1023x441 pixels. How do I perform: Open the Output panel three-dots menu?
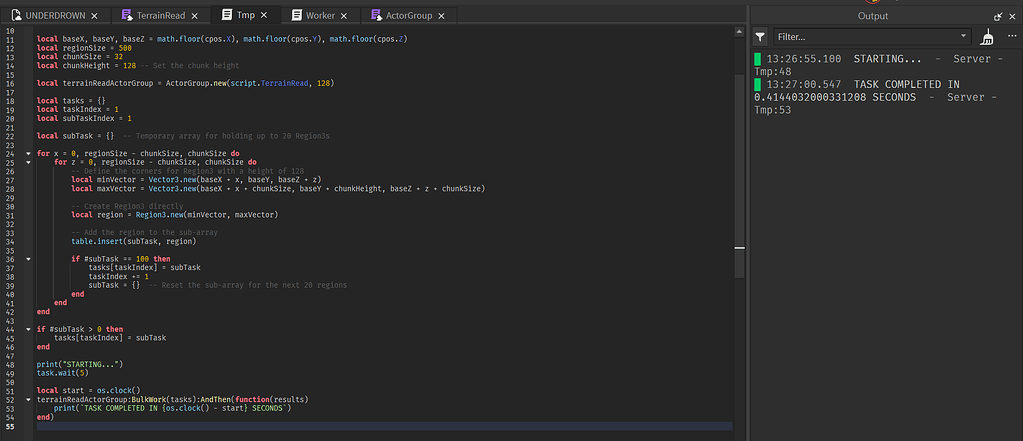(1010, 36)
